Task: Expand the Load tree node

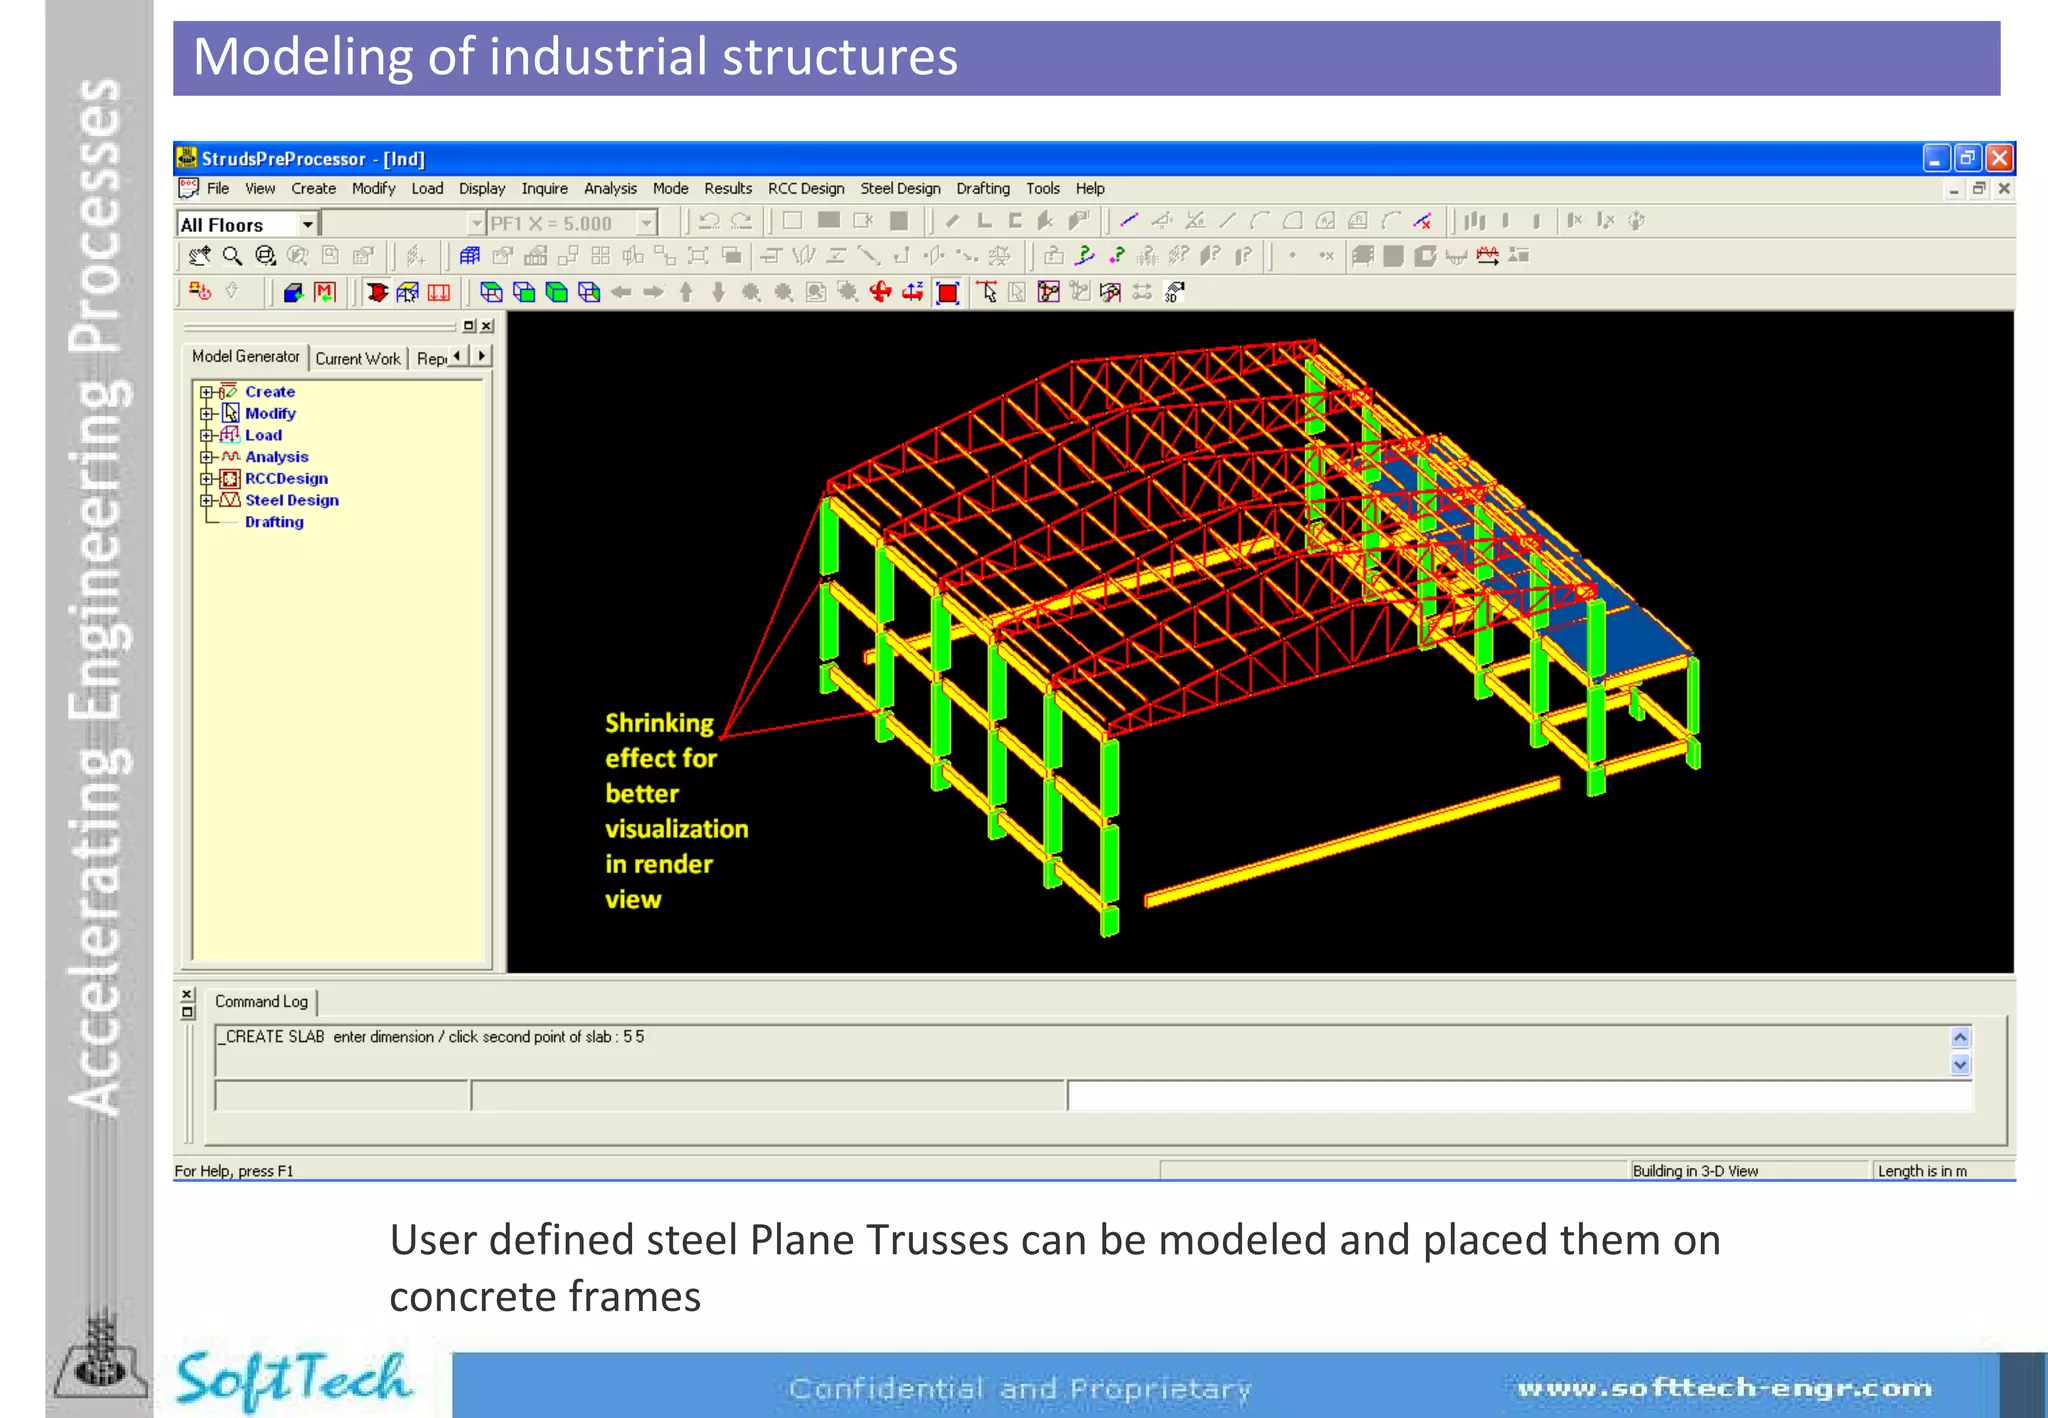Action: (206, 435)
